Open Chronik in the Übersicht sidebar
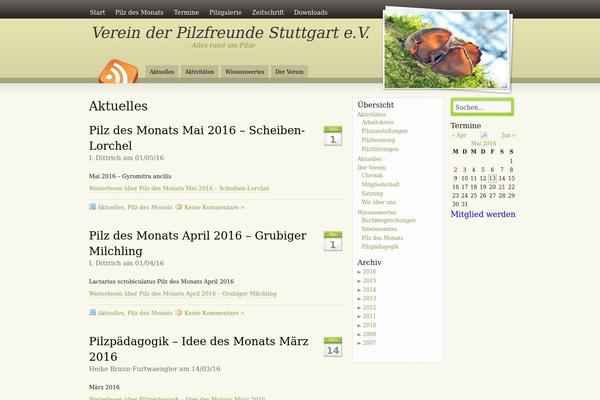Screen dimensions: 600x400 click(372, 175)
